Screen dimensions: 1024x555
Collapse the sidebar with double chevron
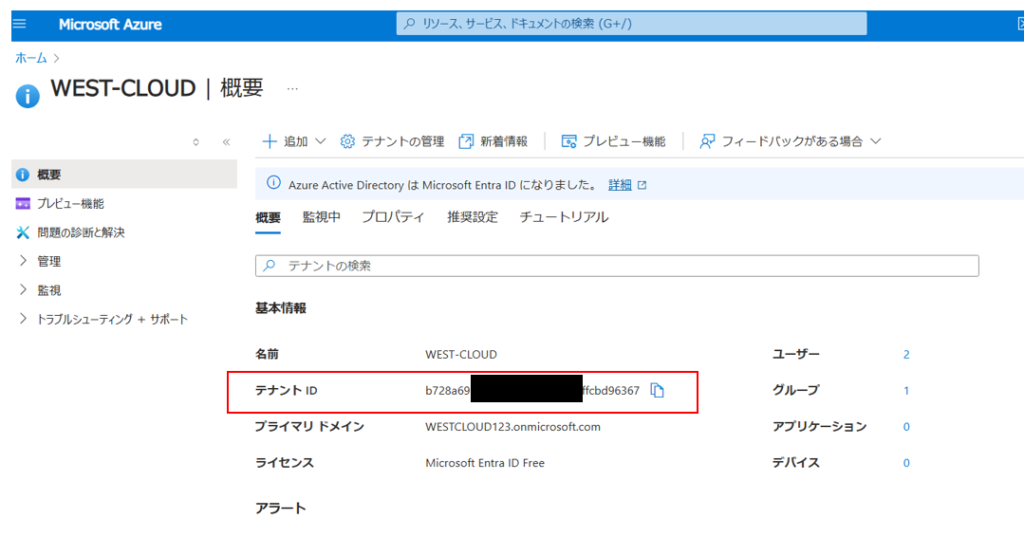pyautogui.click(x=226, y=142)
